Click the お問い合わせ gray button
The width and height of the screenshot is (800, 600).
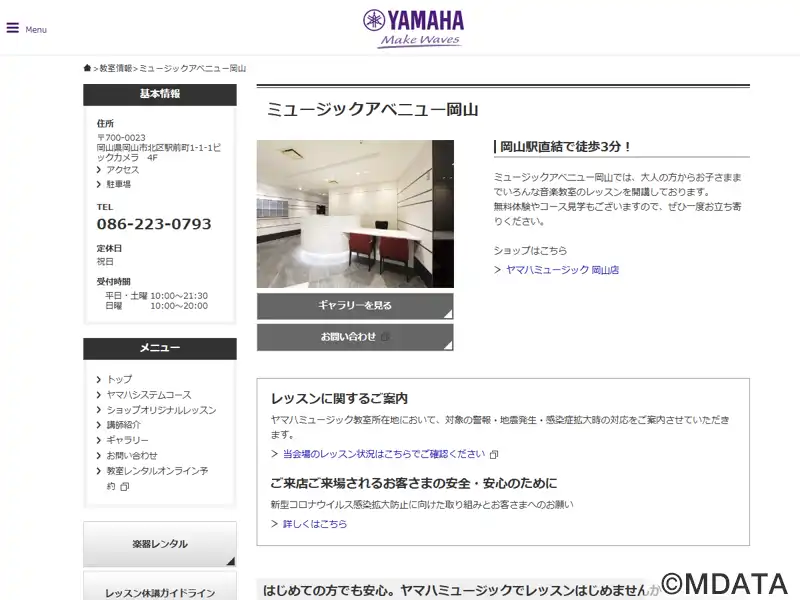[355, 337]
